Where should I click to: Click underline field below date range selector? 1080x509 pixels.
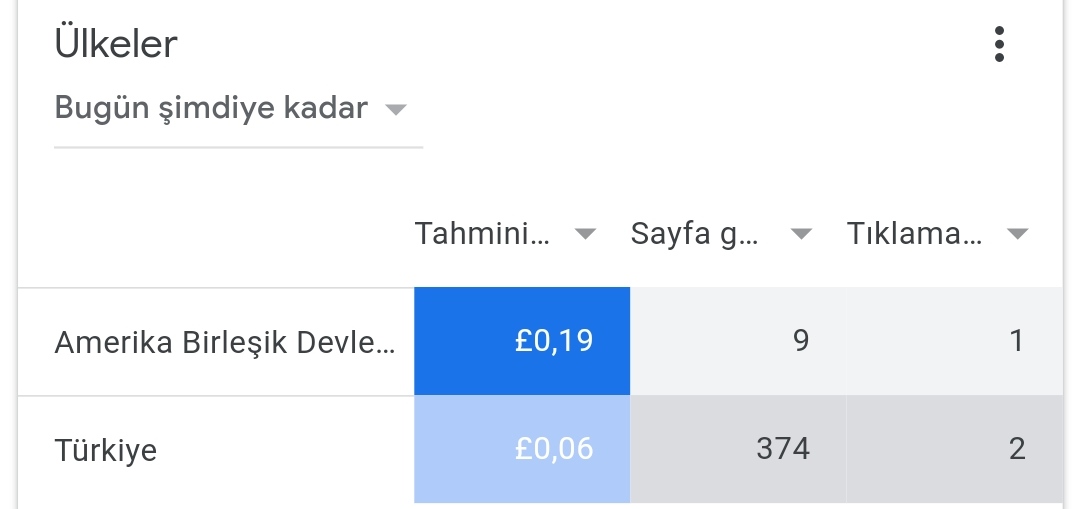pos(238,147)
